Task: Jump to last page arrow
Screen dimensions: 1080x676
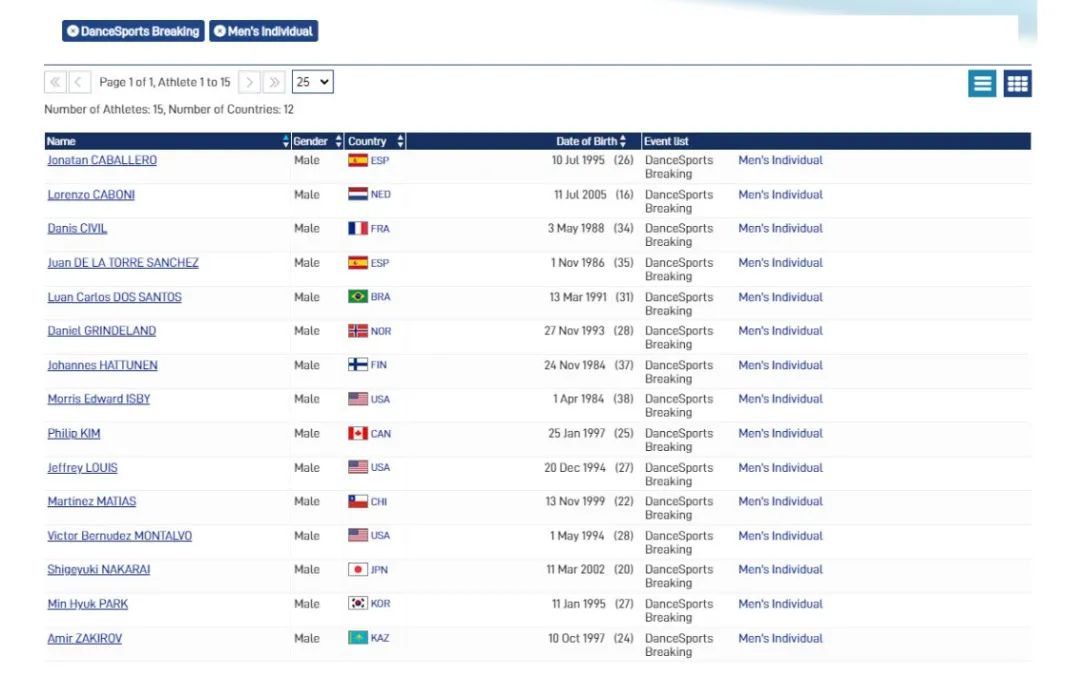Action: [x=274, y=82]
